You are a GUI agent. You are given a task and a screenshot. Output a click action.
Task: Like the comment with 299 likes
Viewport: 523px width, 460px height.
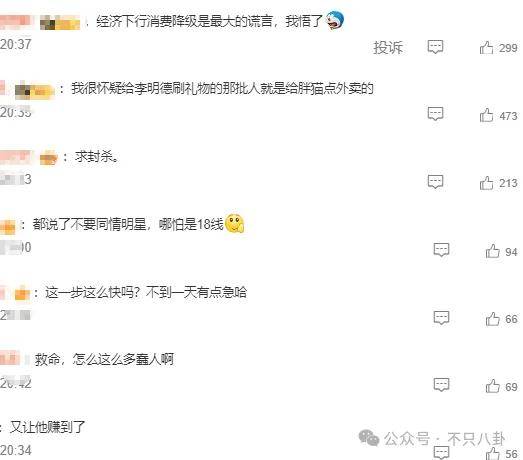tap(486, 48)
